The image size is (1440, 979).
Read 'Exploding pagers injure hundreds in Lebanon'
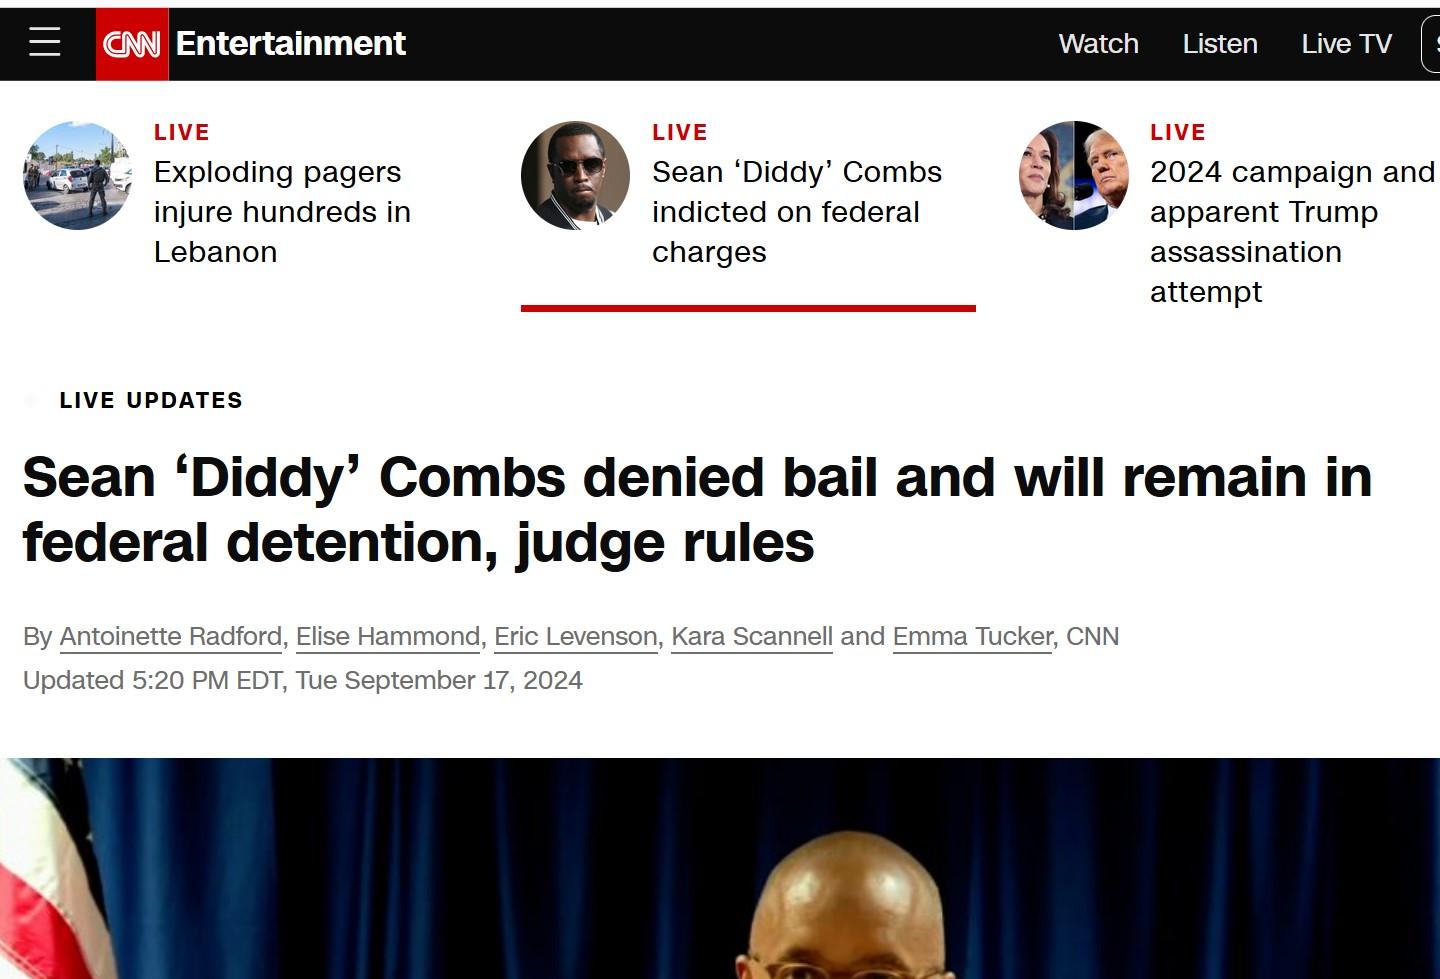[x=282, y=212]
